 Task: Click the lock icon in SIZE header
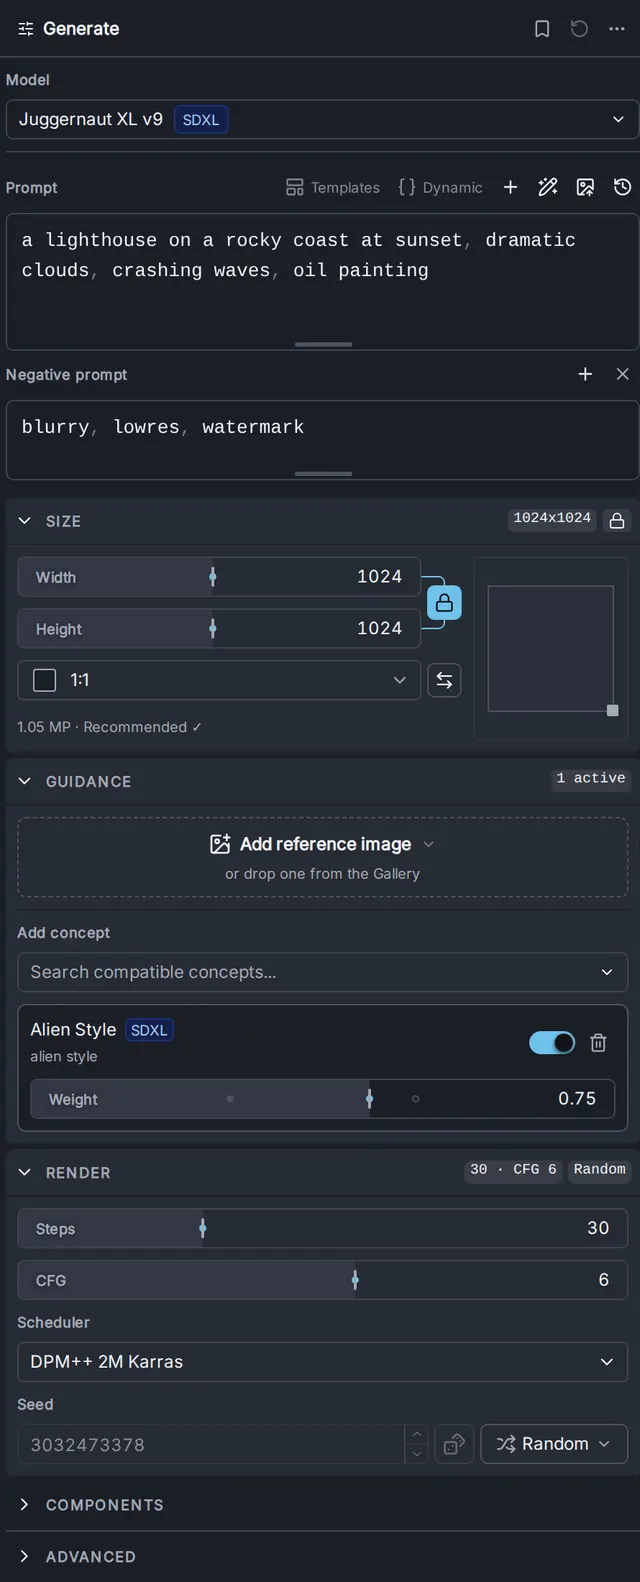coord(617,520)
